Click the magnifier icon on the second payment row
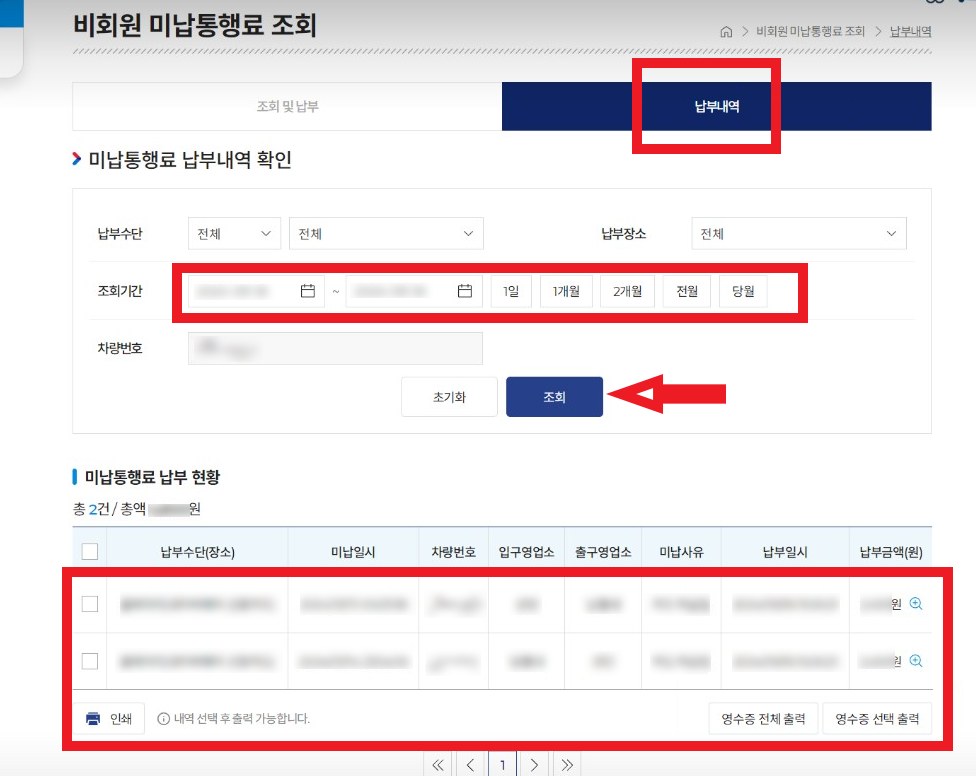Screen dimensions: 976x776 pos(916,661)
